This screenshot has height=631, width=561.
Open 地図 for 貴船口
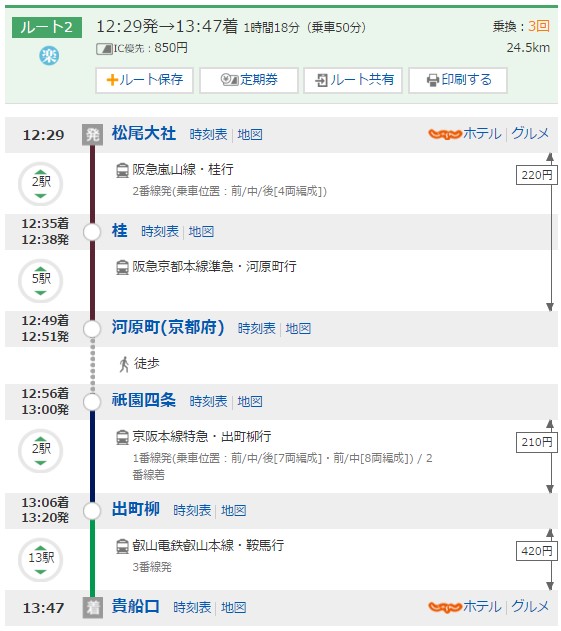pyautogui.click(x=233, y=608)
